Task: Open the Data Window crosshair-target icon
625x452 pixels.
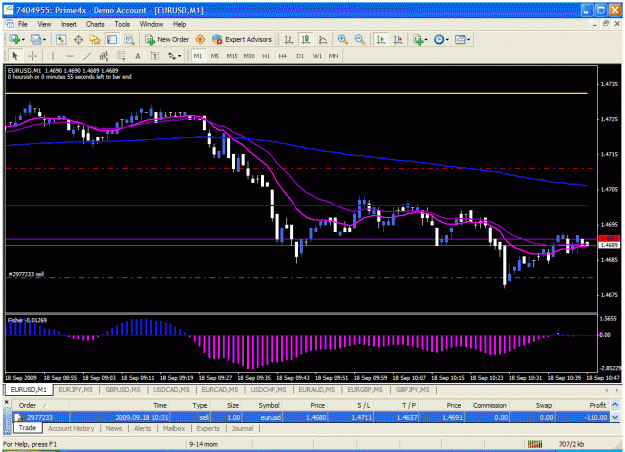Action: (x=78, y=39)
